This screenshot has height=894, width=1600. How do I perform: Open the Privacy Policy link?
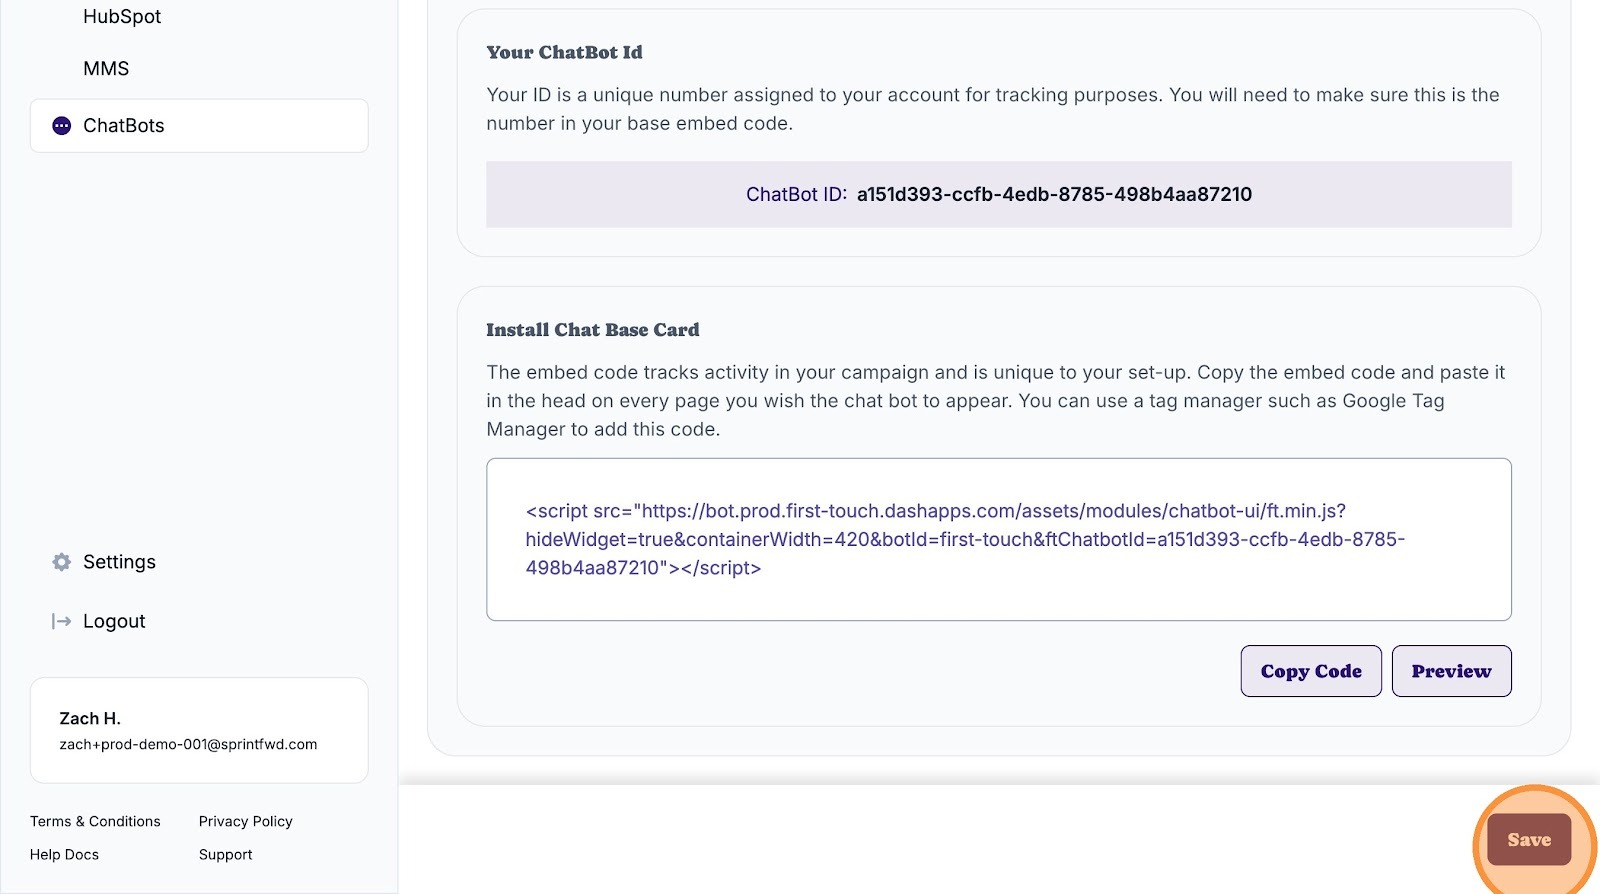246,822
